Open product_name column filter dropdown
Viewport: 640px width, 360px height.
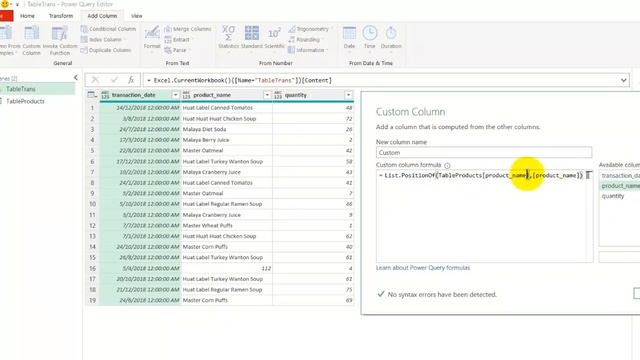pyautogui.click(x=267, y=95)
